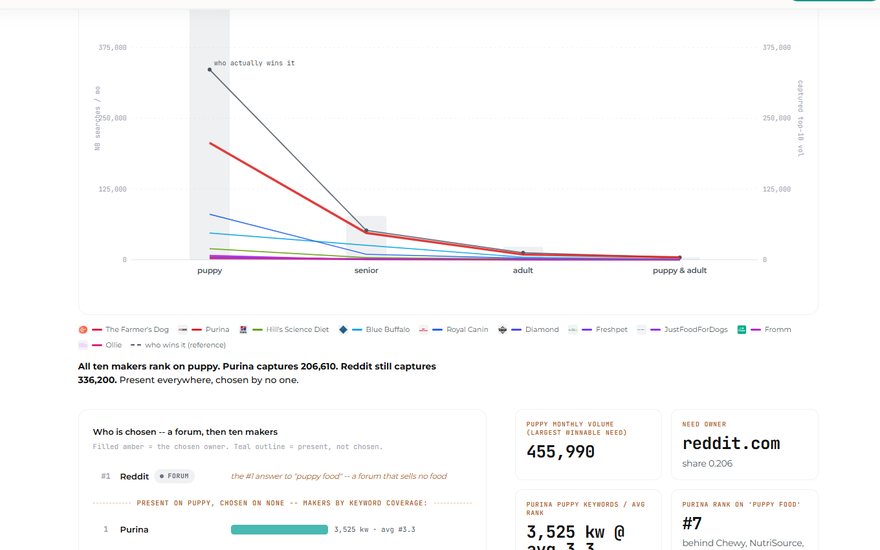Toggle Blue Buffalo series label
Viewport: 880px width, 550px height.
pyautogui.click(x=388, y=329)
